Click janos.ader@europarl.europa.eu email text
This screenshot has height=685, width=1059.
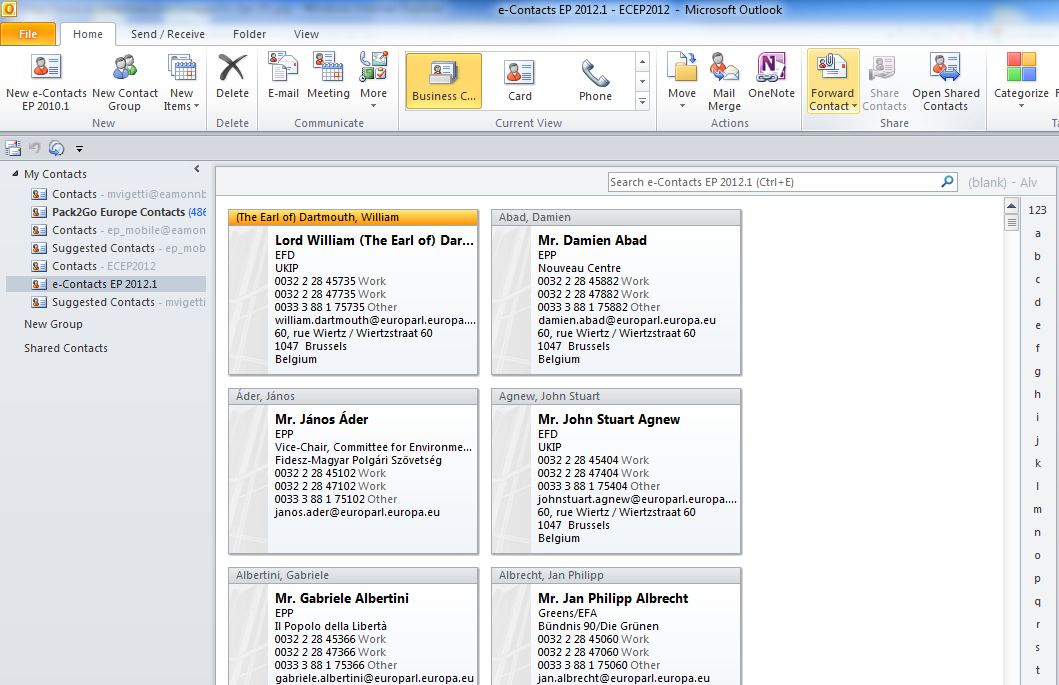tap(357, 512)
